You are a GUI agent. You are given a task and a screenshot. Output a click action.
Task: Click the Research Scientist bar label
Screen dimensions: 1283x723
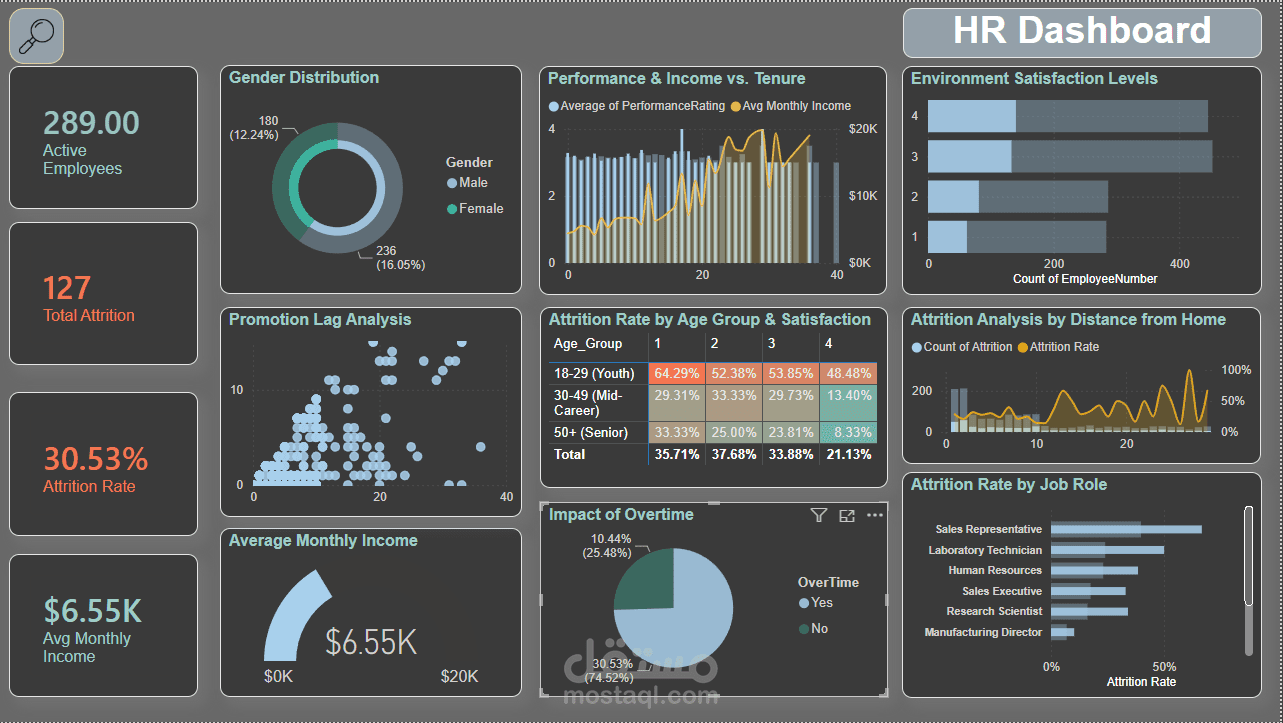click(994, 611)
